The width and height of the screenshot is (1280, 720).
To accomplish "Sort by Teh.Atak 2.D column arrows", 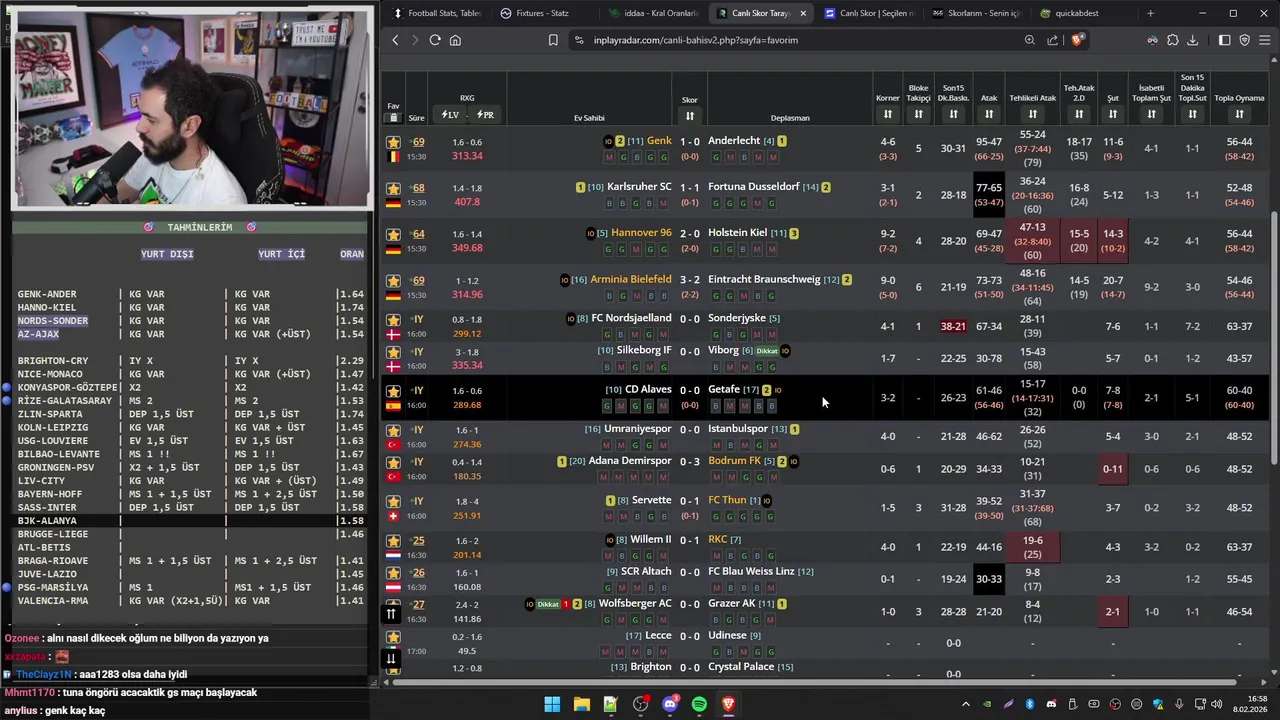I will (1078, 114).
